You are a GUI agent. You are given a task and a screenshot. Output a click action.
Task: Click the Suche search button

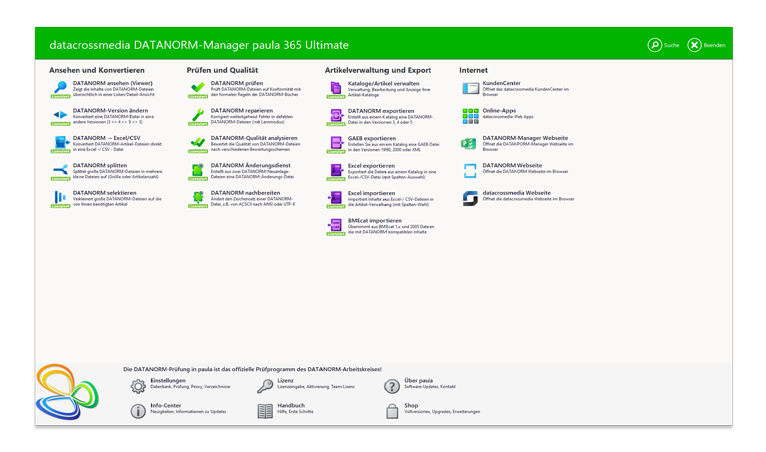663,45
